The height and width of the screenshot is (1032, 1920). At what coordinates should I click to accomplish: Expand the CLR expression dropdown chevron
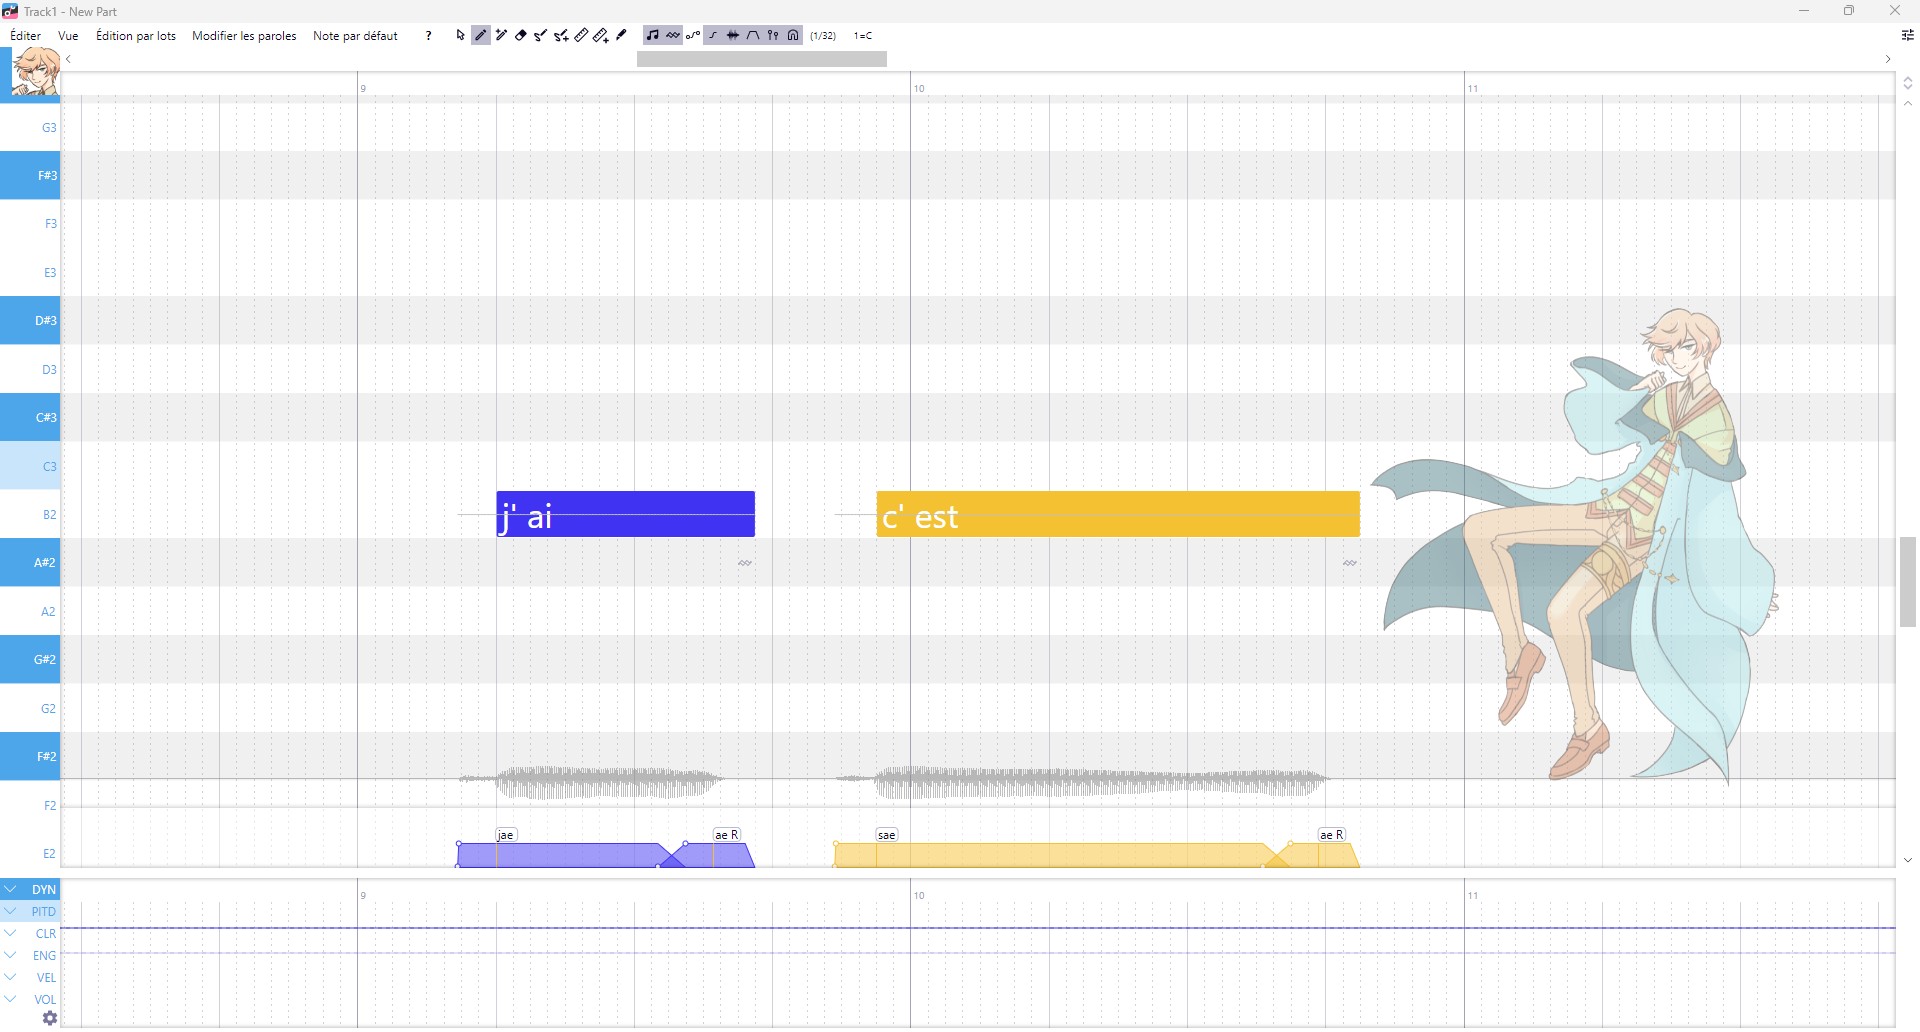(x=10, y=933)
